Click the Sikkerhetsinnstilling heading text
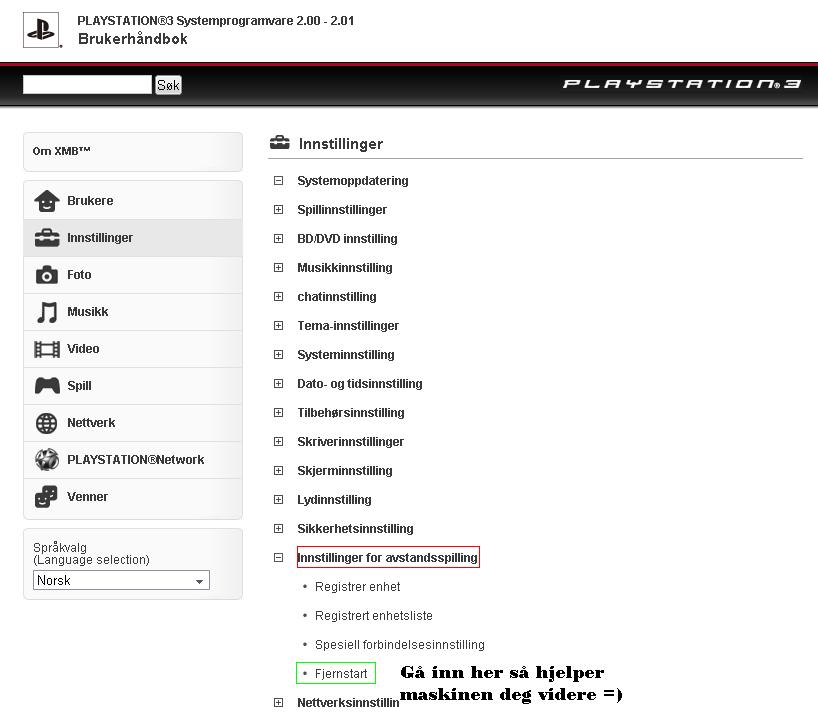This screenshot has width=818, height=723. pos(355,529)
